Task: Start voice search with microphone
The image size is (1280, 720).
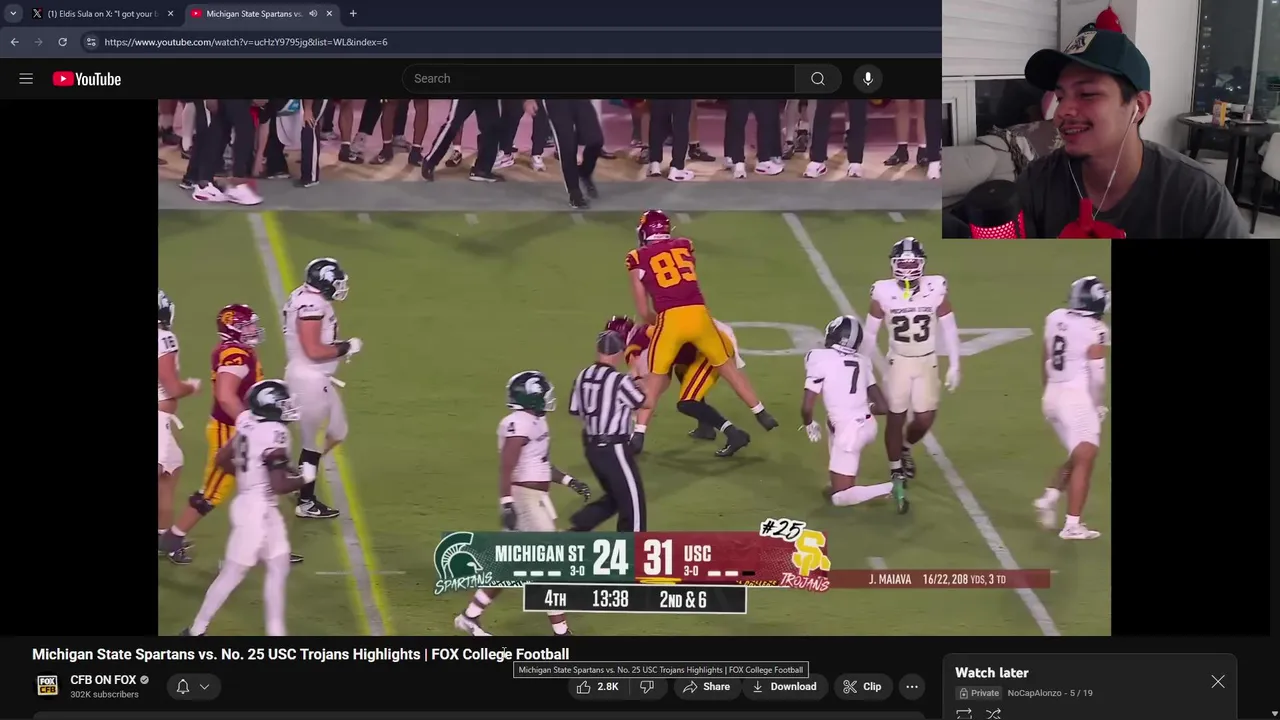Action: coord(868,79)
